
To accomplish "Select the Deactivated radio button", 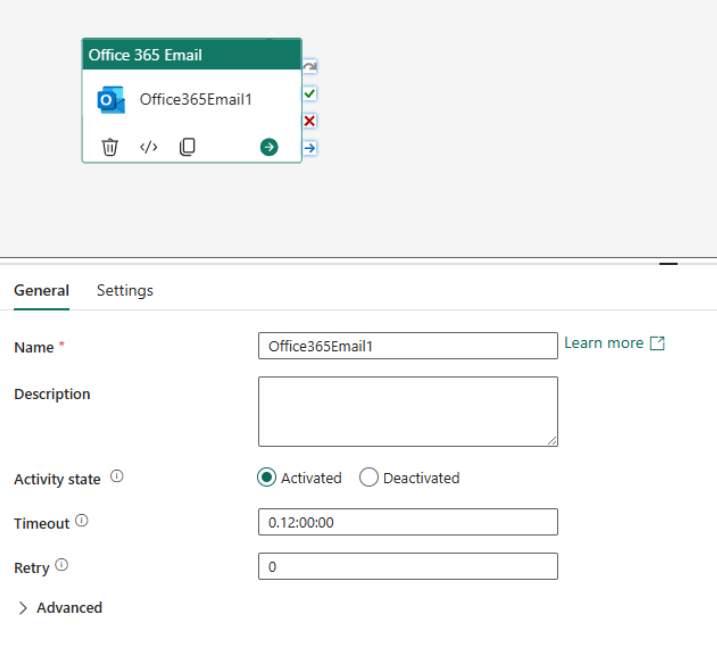I will point(368,478).
